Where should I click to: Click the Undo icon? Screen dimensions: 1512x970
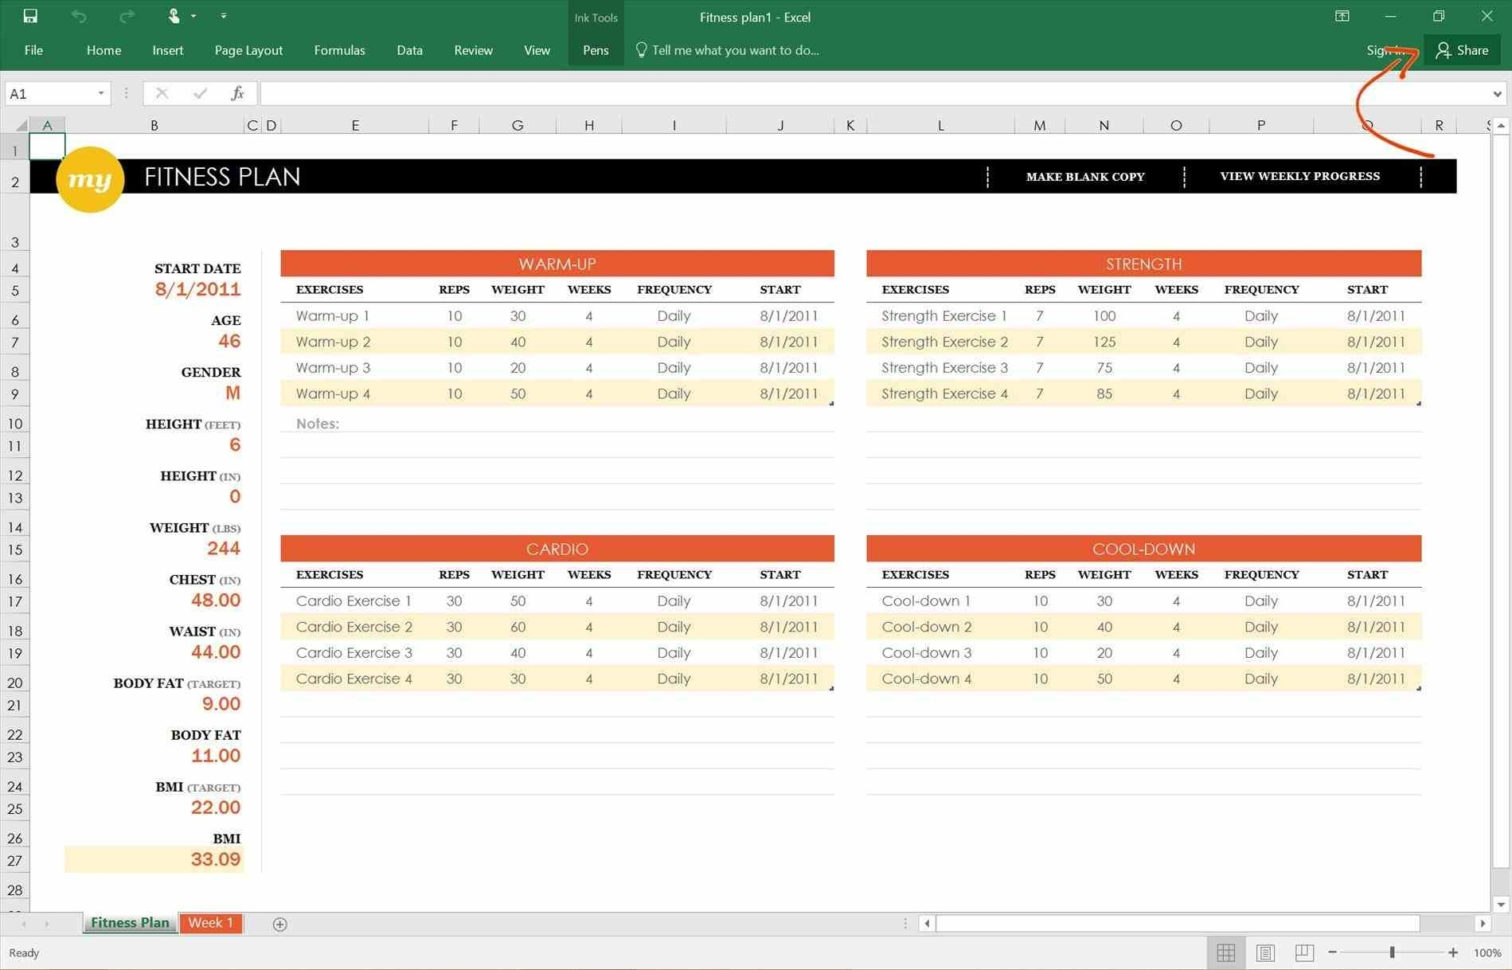click(78, 17)
